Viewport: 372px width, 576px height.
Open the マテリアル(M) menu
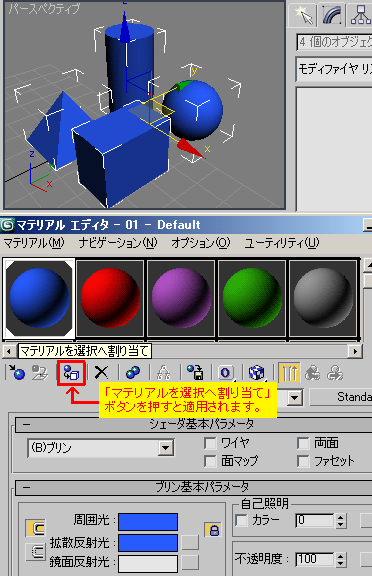click(x=34, y=243)
